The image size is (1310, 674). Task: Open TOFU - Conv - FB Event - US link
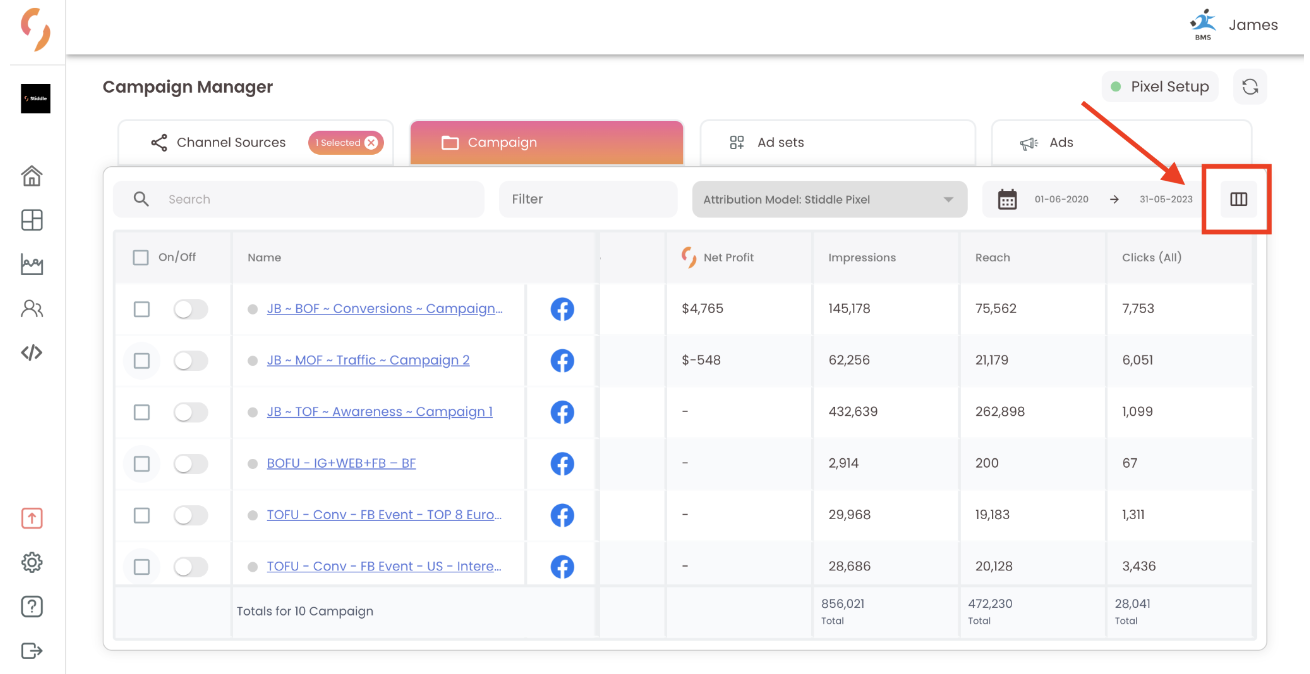coord(384,567)
